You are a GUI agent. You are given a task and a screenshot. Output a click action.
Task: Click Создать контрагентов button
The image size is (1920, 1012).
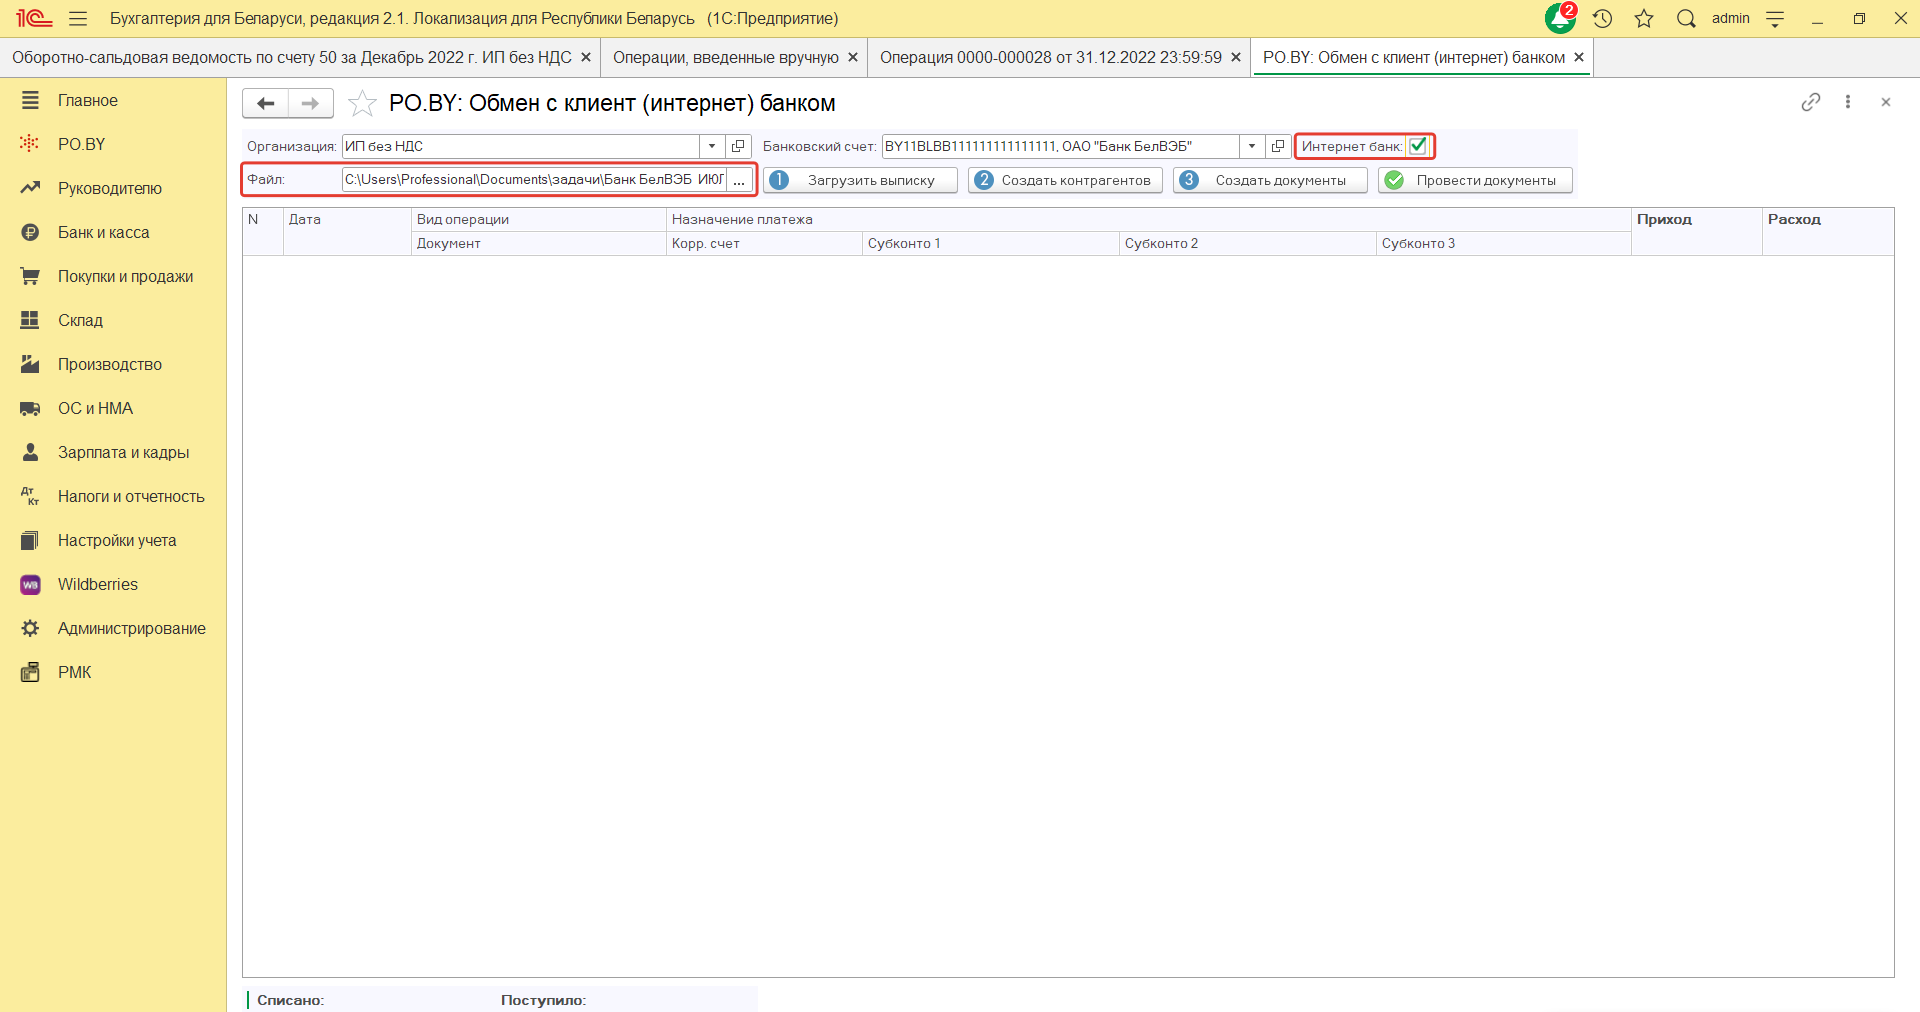coord(1065,180)
